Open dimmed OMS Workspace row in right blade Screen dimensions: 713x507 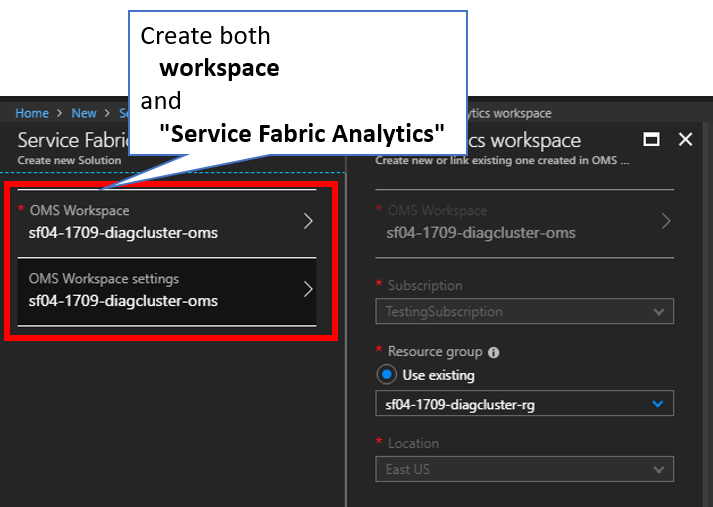pyautogui.click(x=524, y=223)
